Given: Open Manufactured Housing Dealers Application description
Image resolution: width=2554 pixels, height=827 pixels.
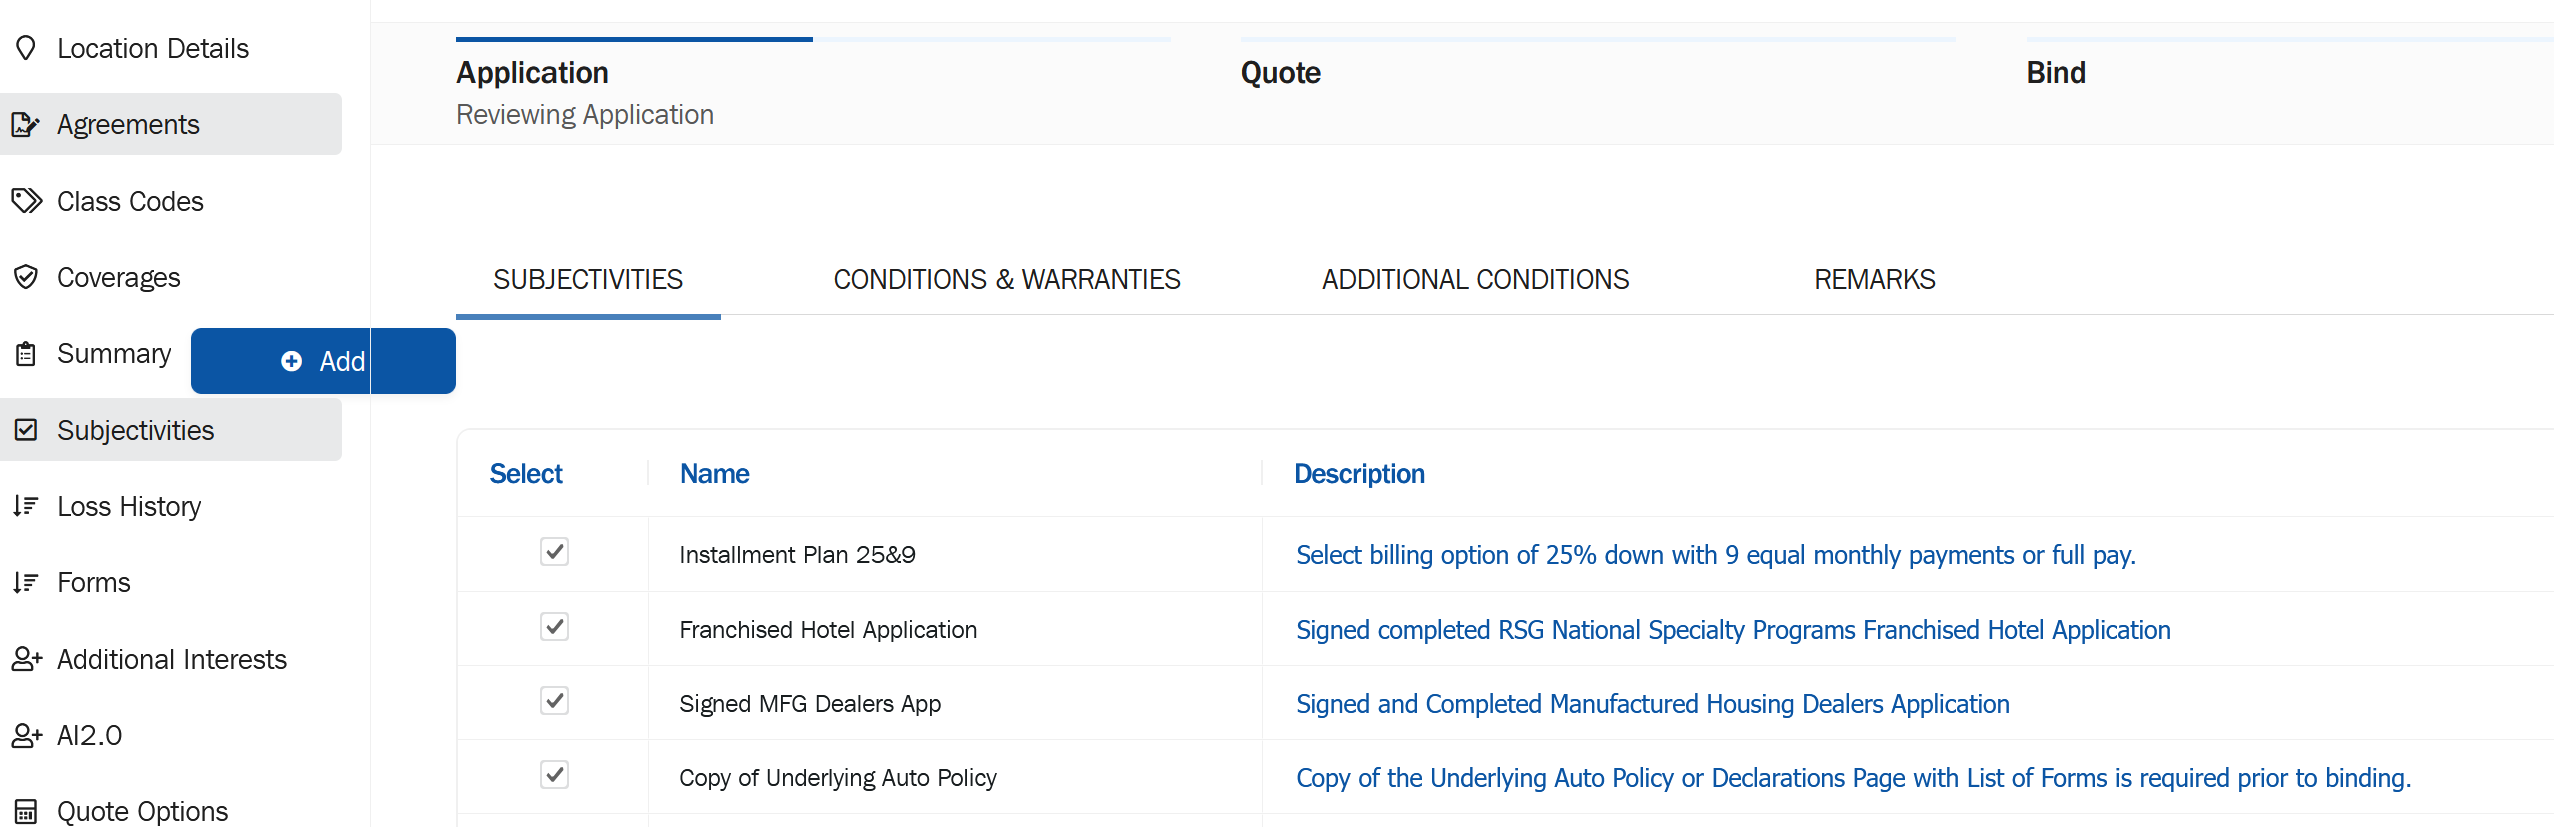Looking at the screenshot, I should (1652, 704).
